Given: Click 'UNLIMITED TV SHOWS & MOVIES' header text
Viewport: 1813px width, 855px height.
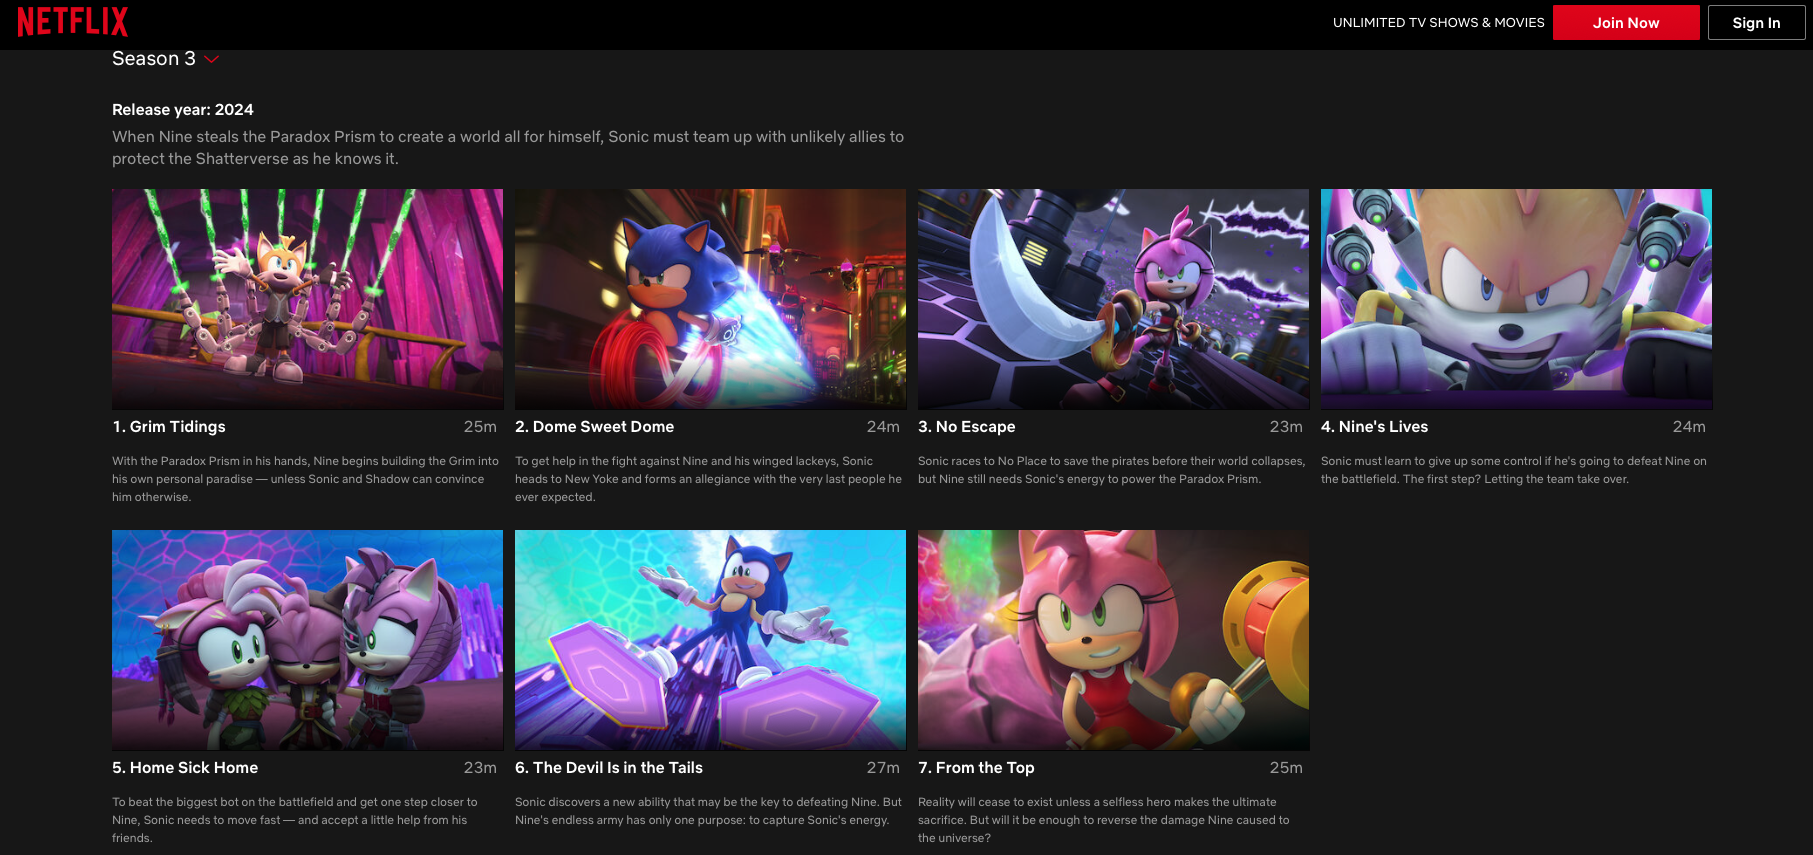Looking at the screenshot, I should tap(1438, 22).
